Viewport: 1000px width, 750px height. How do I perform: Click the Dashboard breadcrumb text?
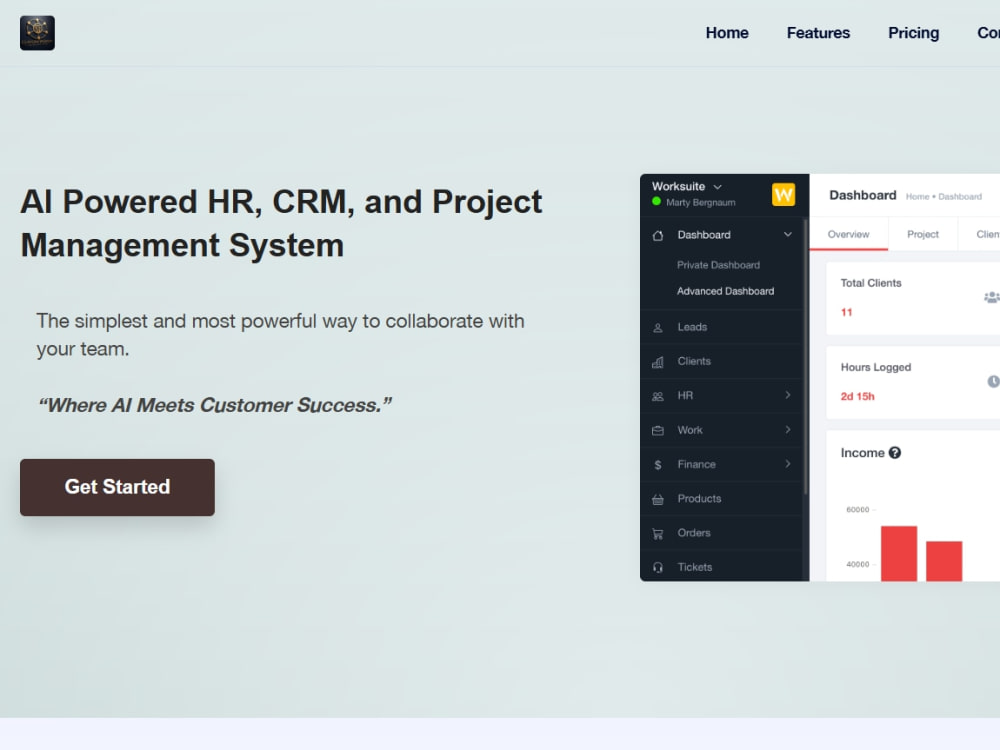960,196
